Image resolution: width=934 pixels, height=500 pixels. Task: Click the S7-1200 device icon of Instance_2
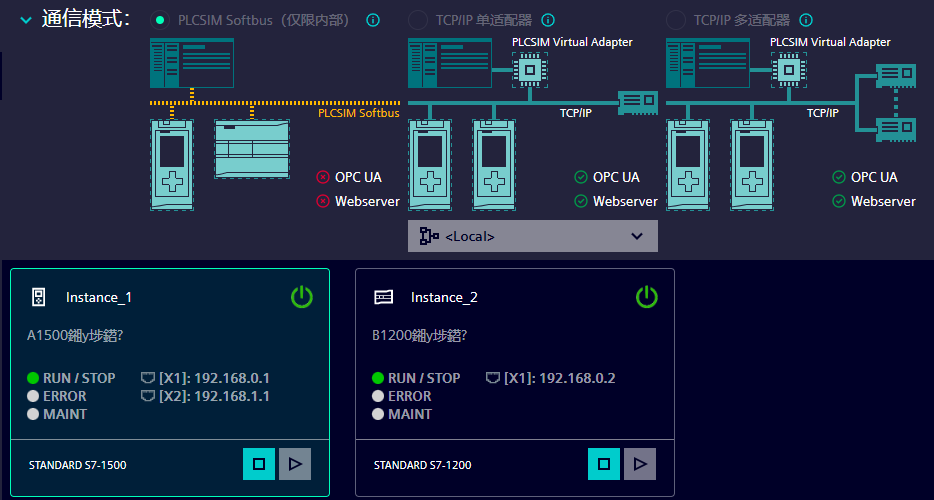click(383, 297)
